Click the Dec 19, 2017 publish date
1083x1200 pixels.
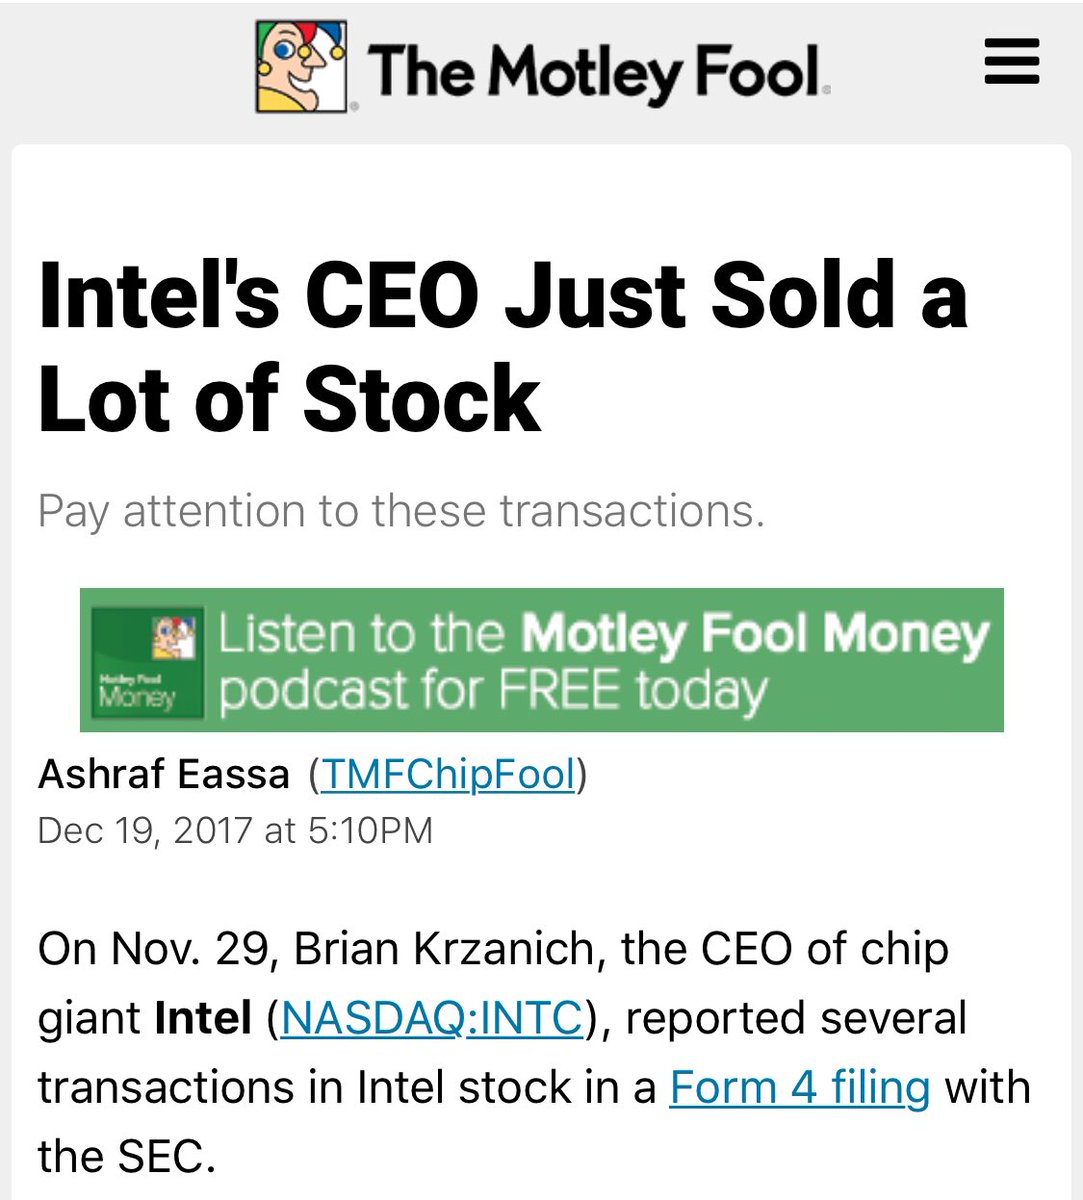[x=145, y=830]
